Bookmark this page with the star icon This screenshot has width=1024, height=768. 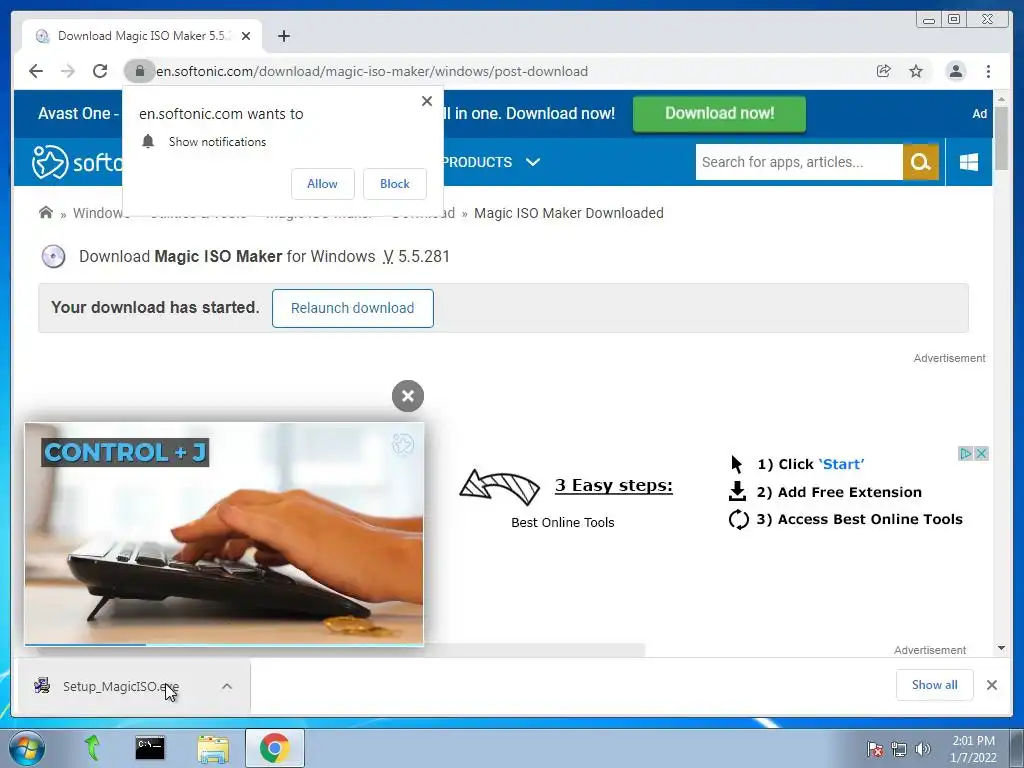(916, 71)
